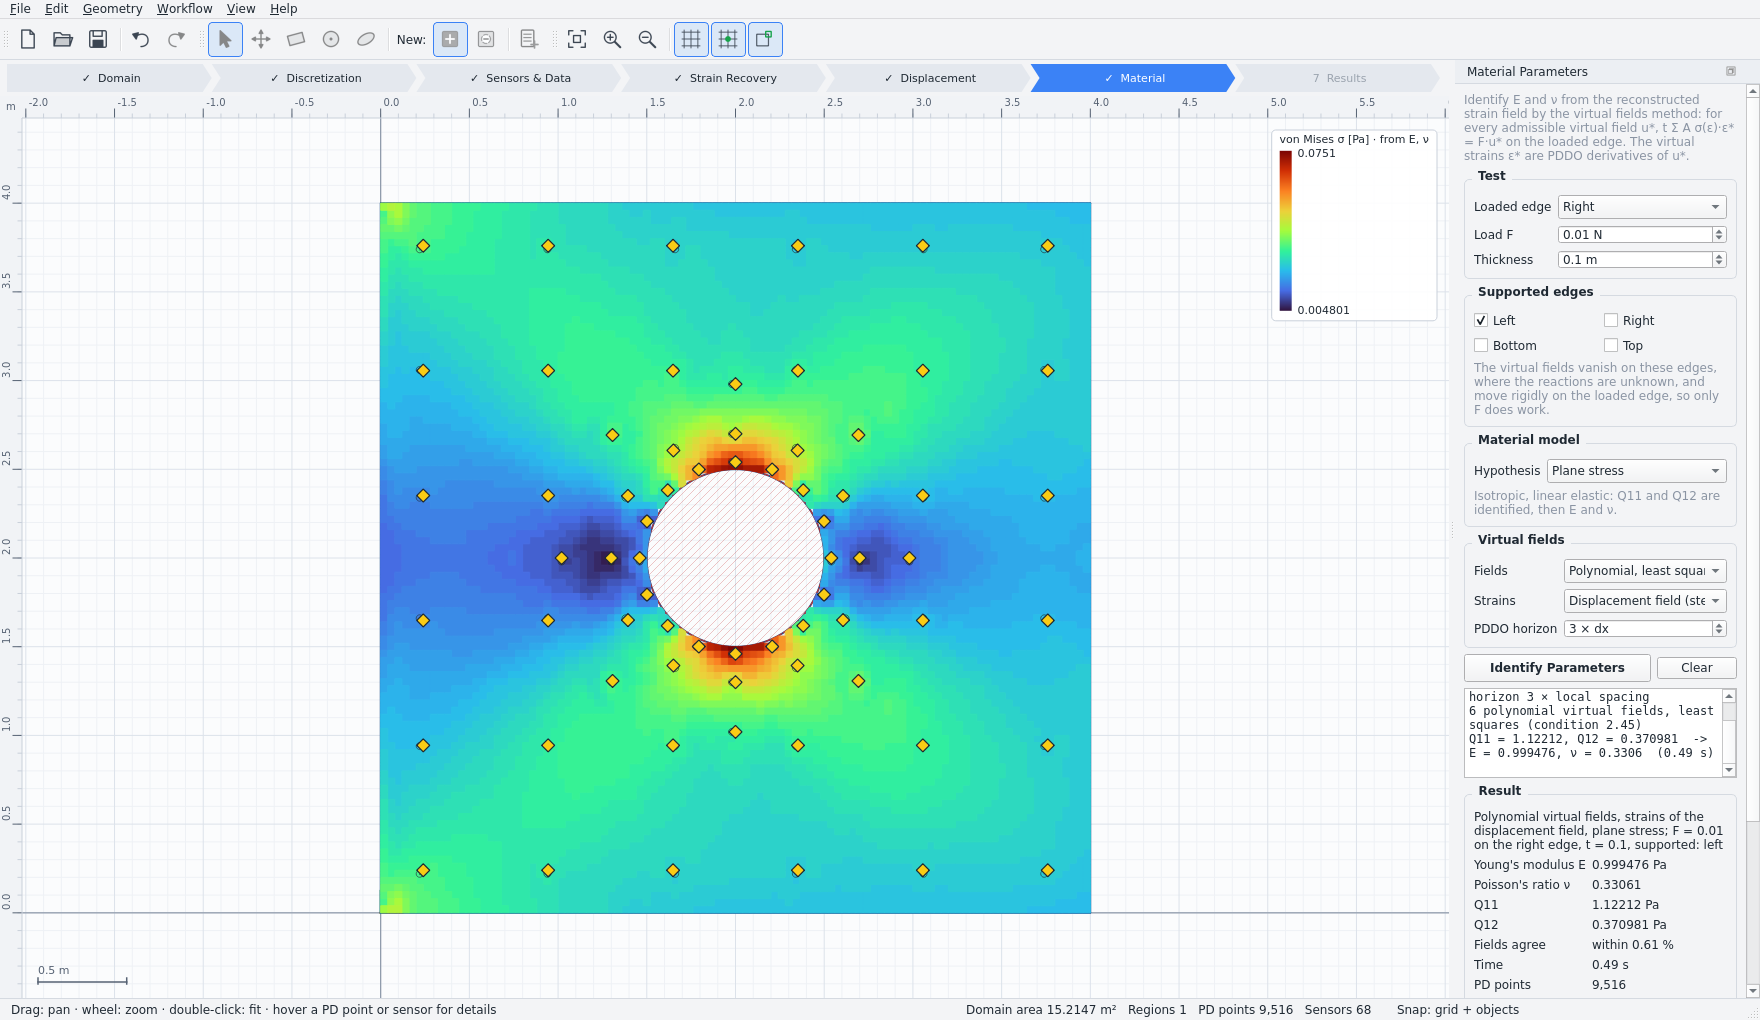Open the virtual Fields dropdown
1760x1020 pixels.
(x=1645, y=571)
